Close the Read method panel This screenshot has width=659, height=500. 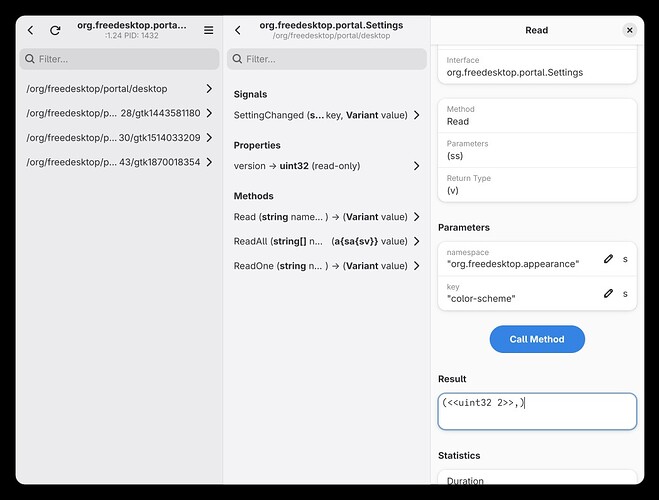(x=629, y=30)
